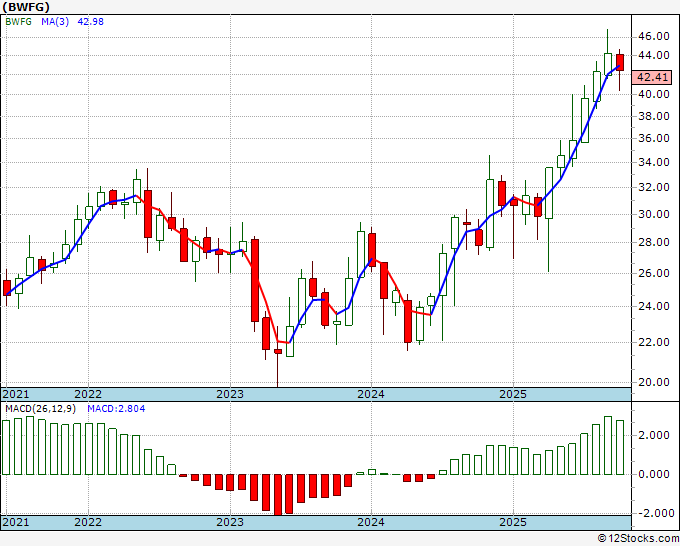
Task: Click the latest red candlestick near 44.00
Action: [x=620, y=62]
